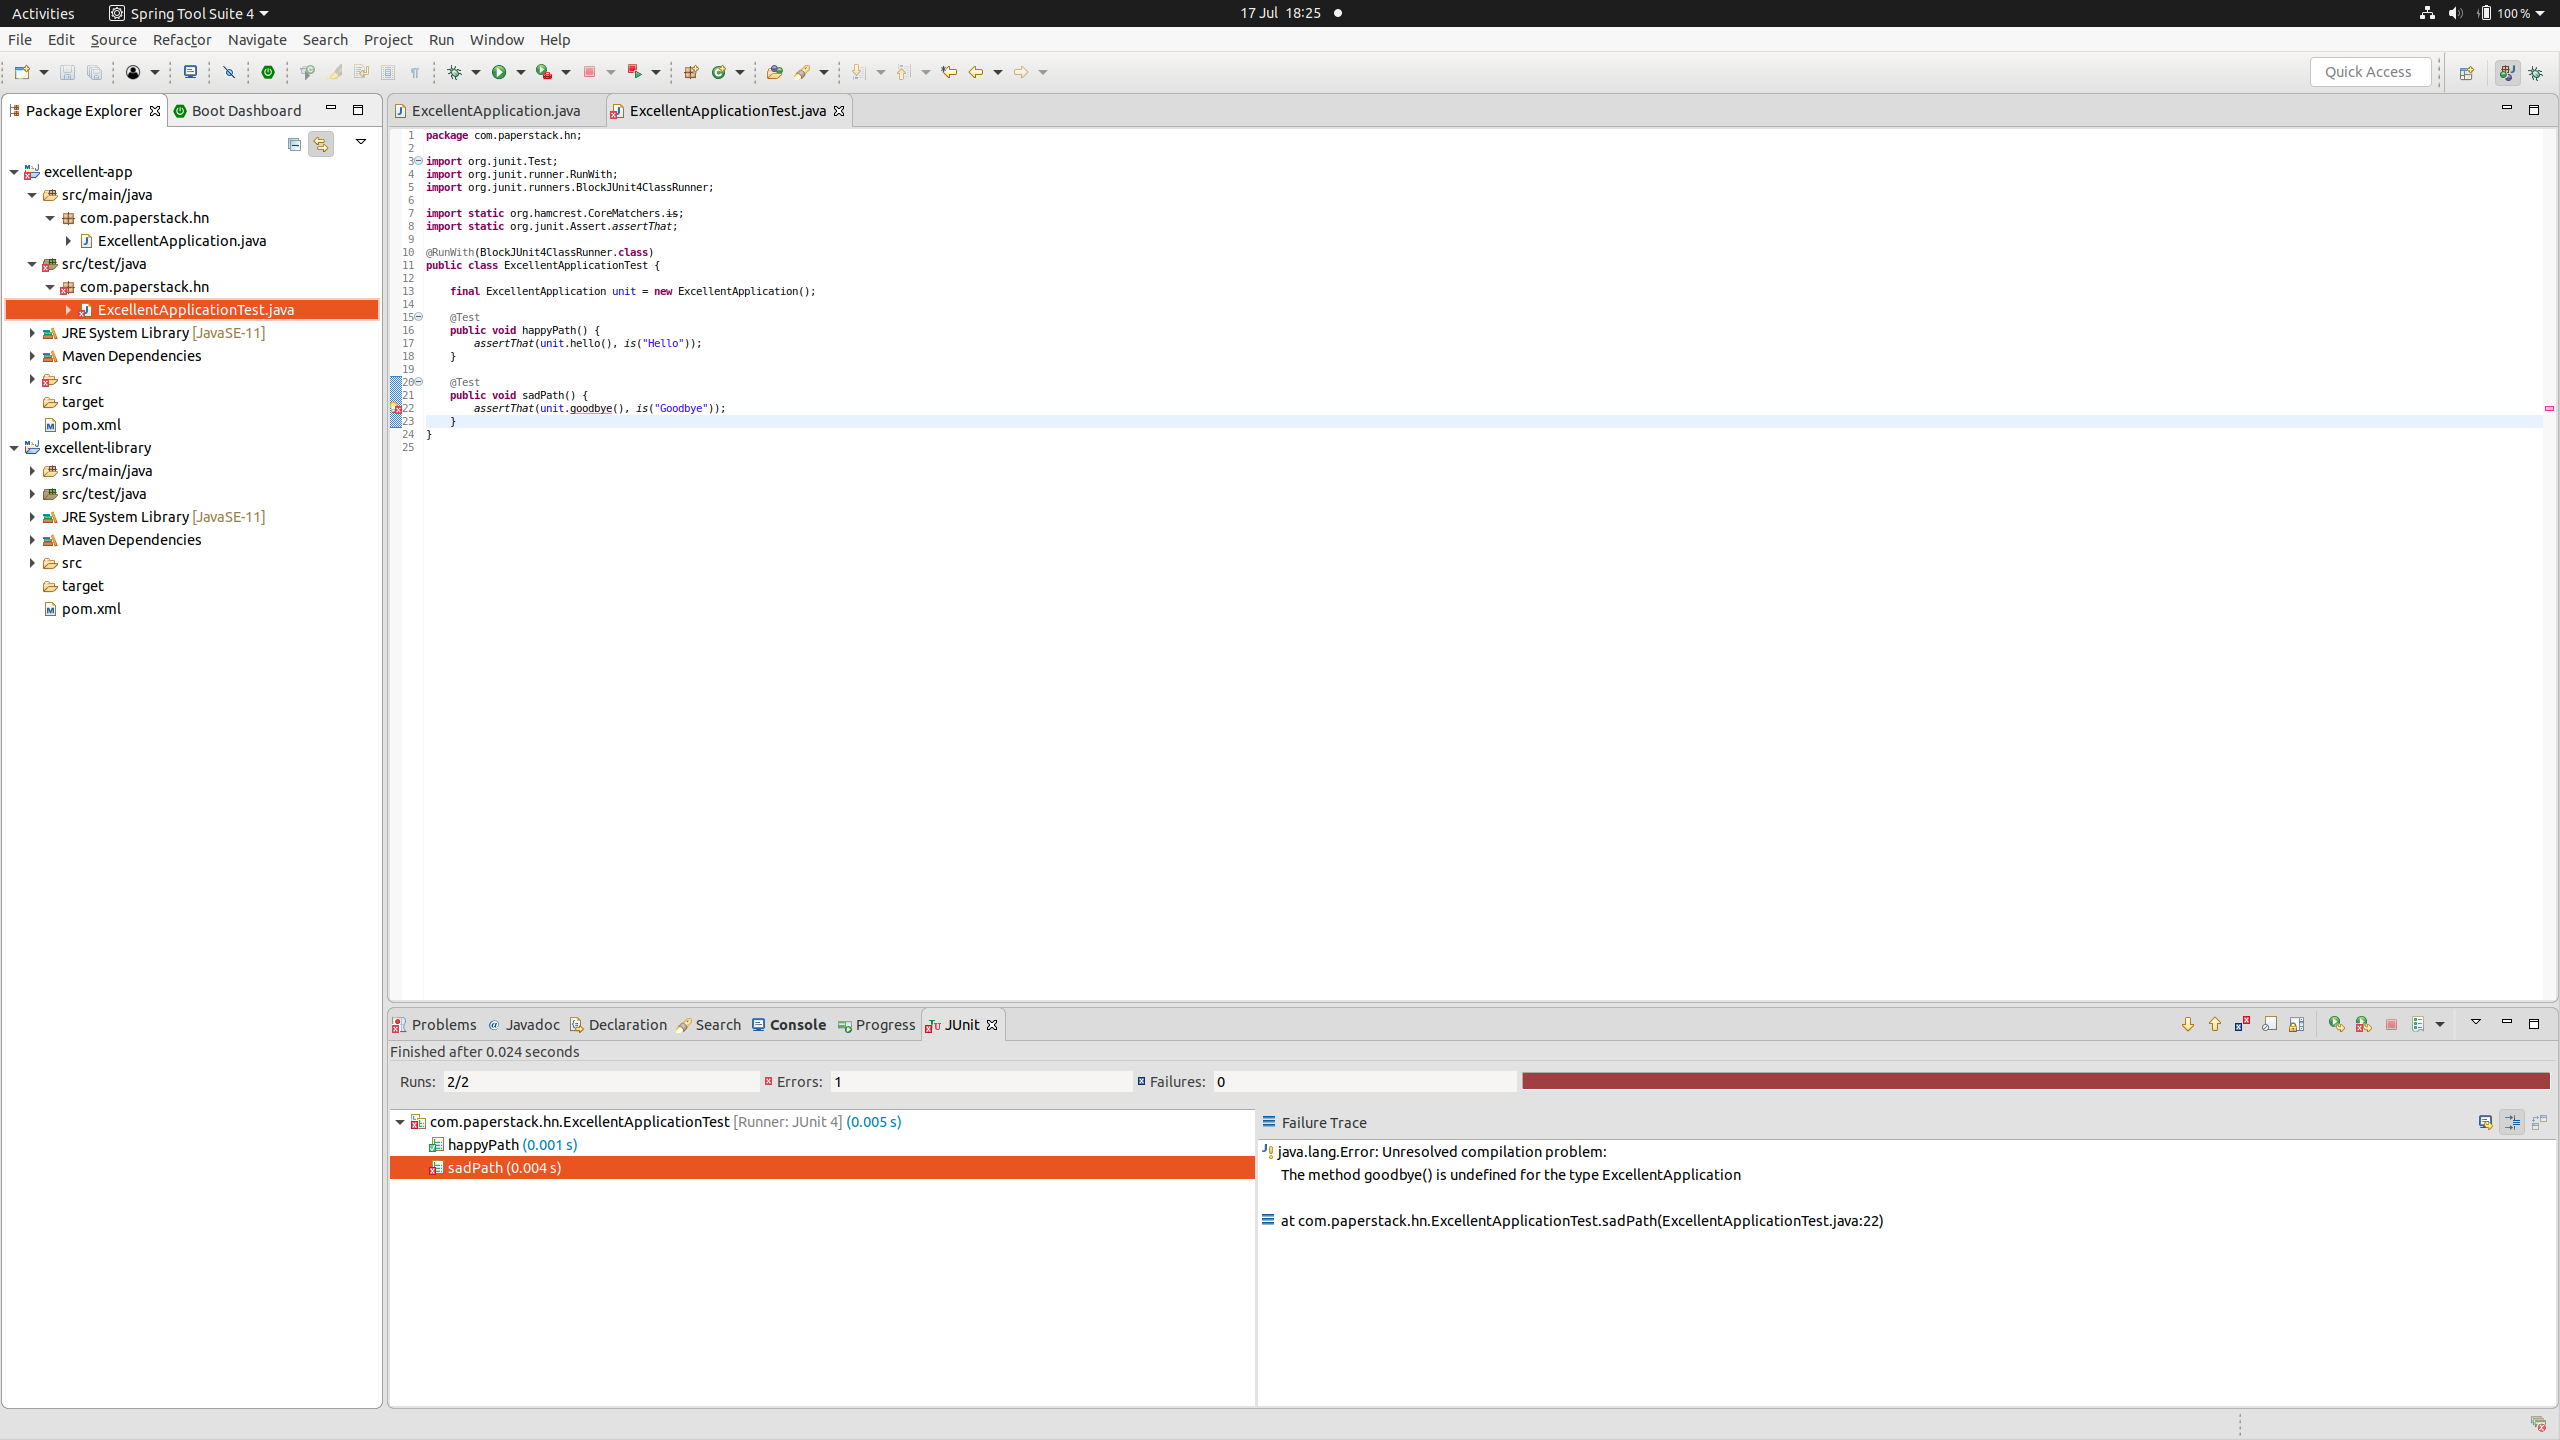2560x1440 pixels.
Task: Click the red JUnit progress bar
Action: 2035,1081
